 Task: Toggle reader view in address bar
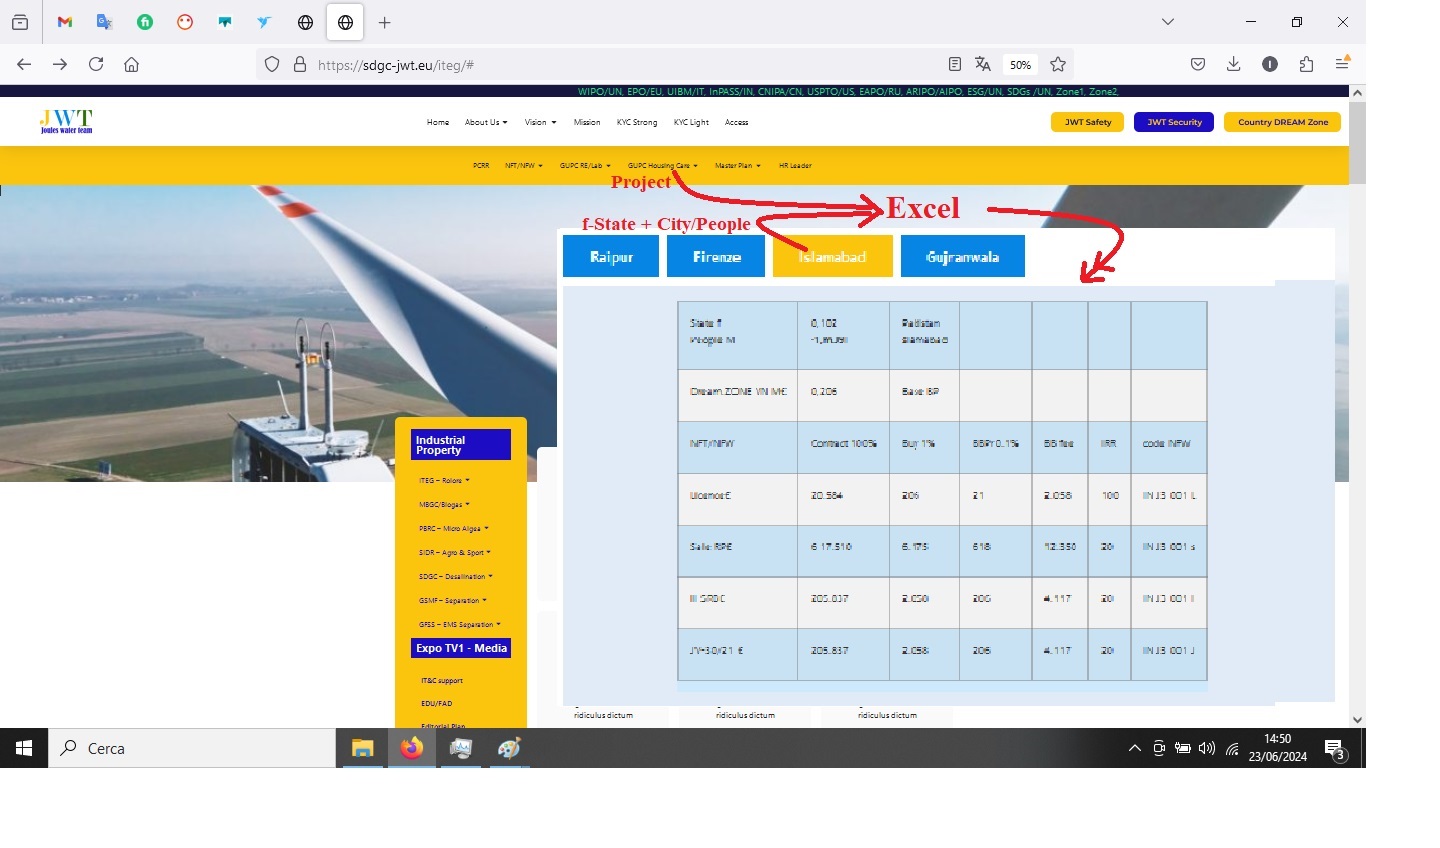(955, 64)
